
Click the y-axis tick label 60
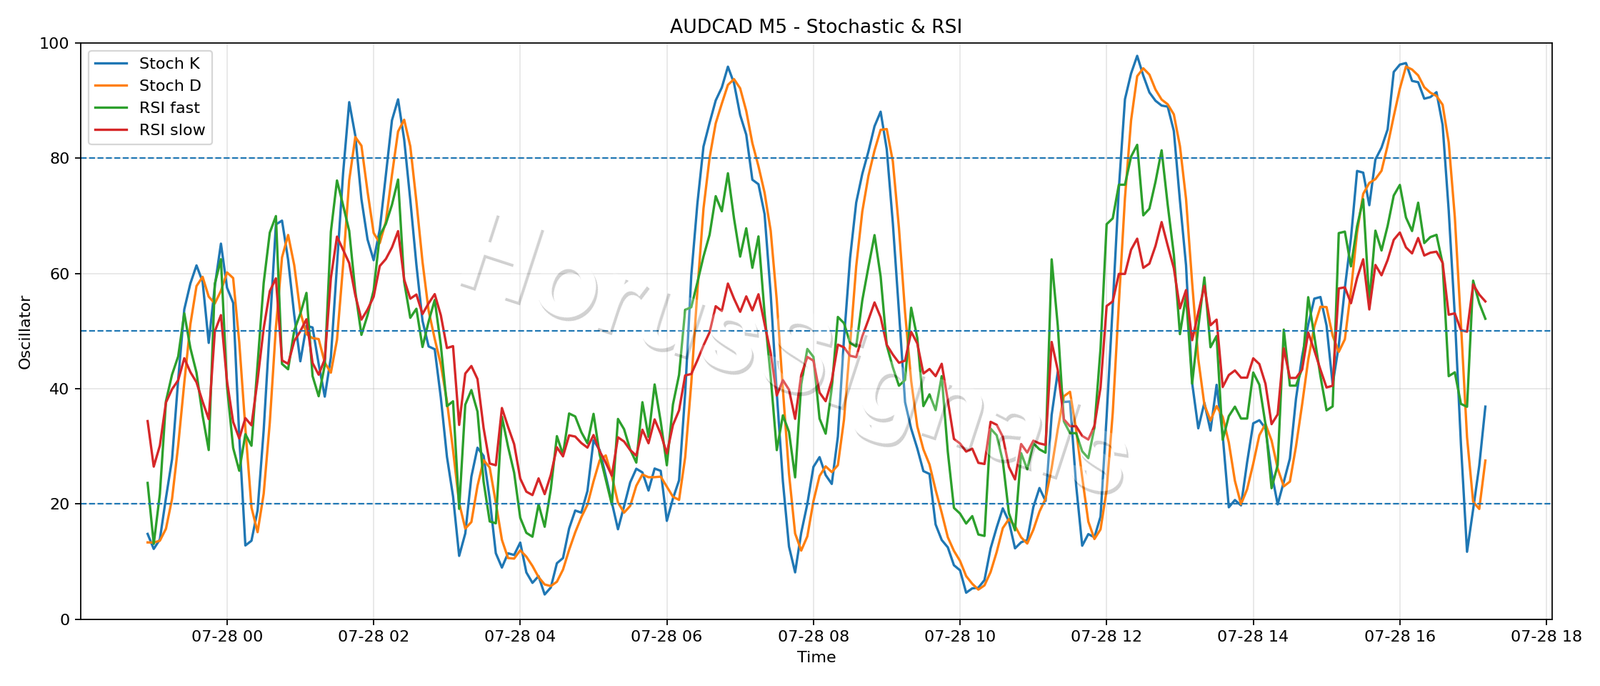click(x=59, y=274)
